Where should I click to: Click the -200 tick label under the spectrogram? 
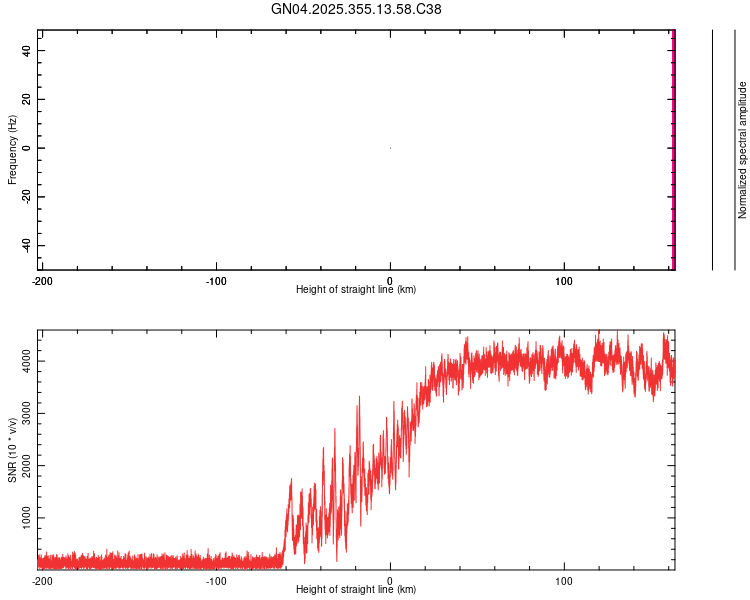click(42, 281)
